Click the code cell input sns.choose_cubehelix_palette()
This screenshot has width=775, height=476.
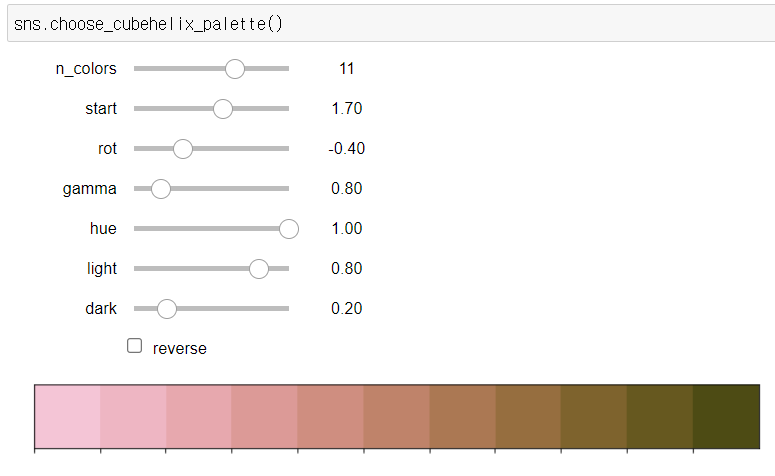tap(391, 24)
